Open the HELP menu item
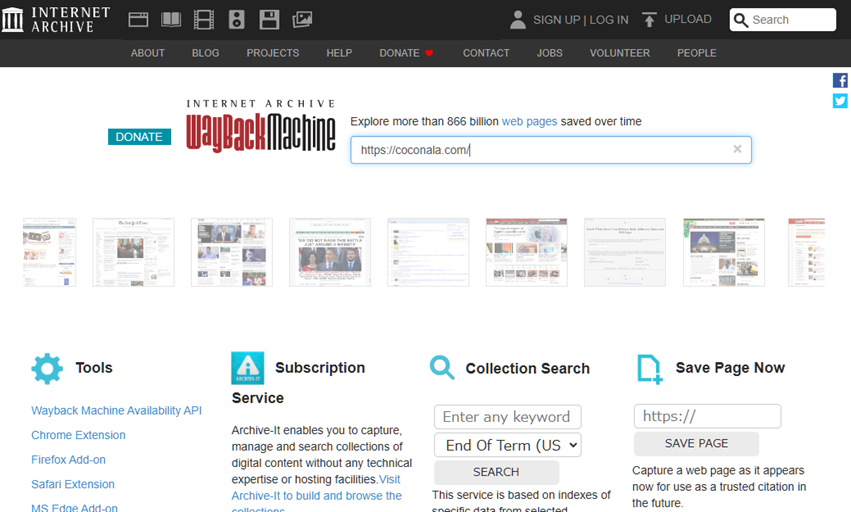Image resolution: width=851 pixels, height=512 pixels. tap(339, 53)
